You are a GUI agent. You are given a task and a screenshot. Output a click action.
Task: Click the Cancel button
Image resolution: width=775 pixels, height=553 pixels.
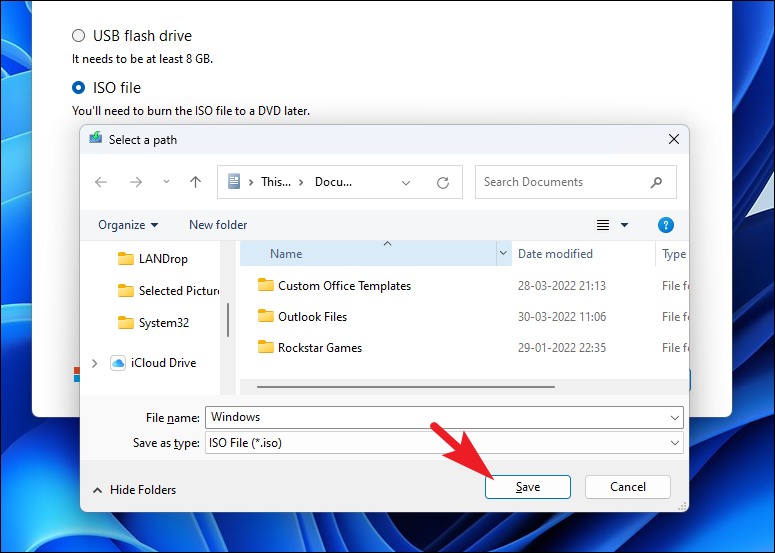[628, 487]
